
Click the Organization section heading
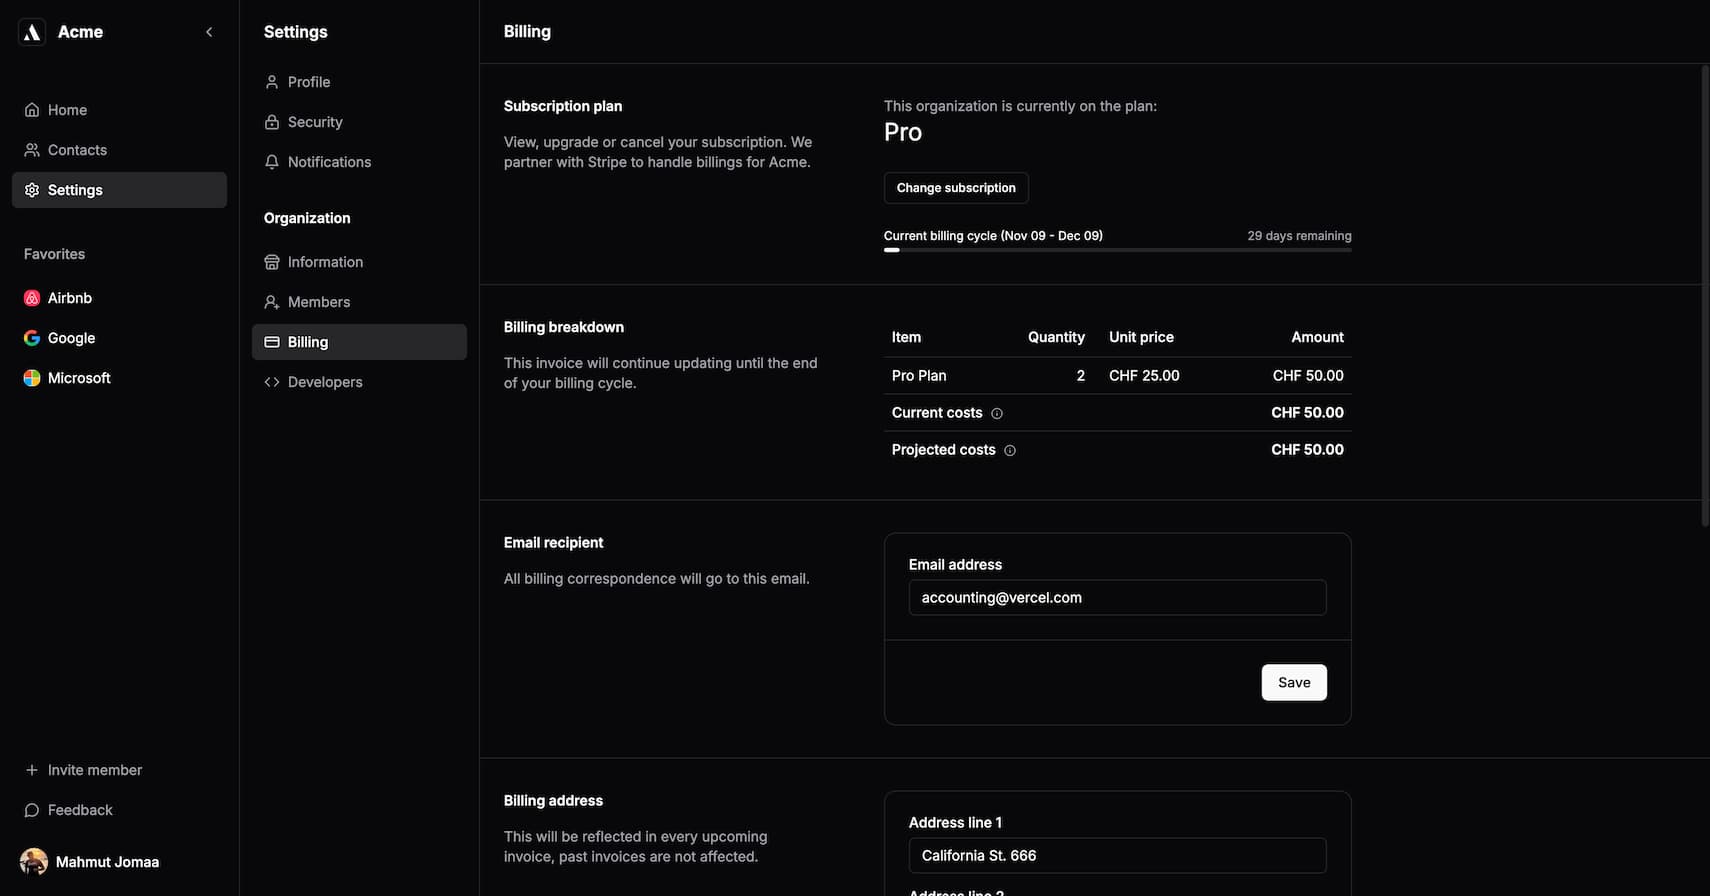307,218
